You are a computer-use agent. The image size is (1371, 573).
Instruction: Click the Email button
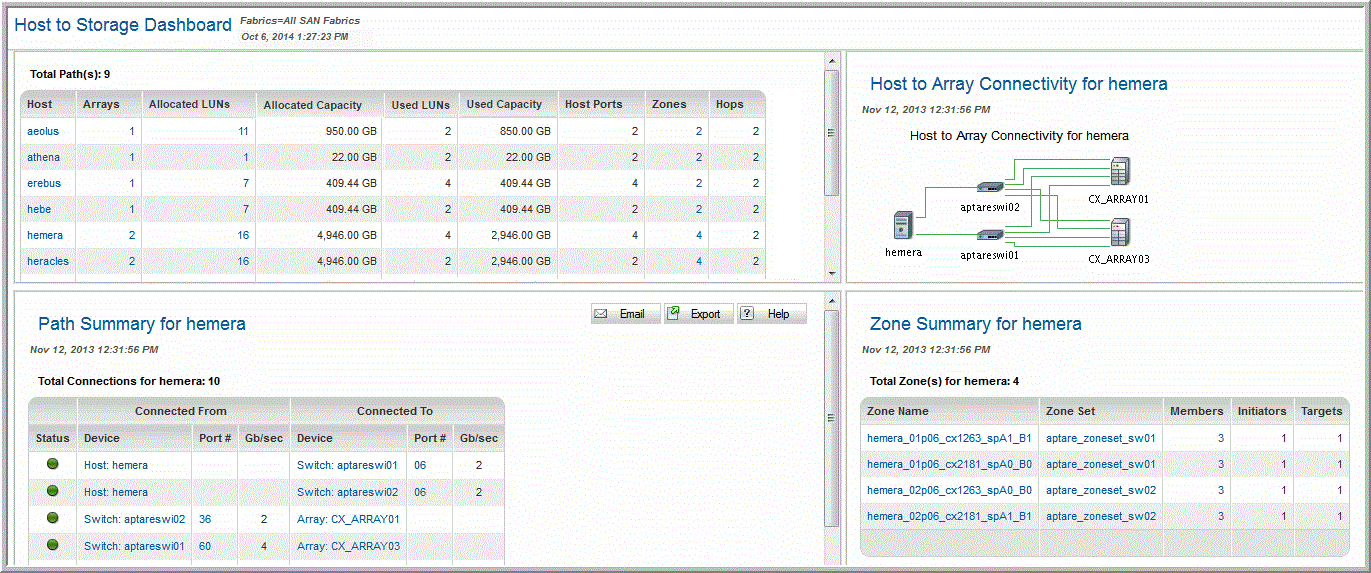[x=624, y=314]
